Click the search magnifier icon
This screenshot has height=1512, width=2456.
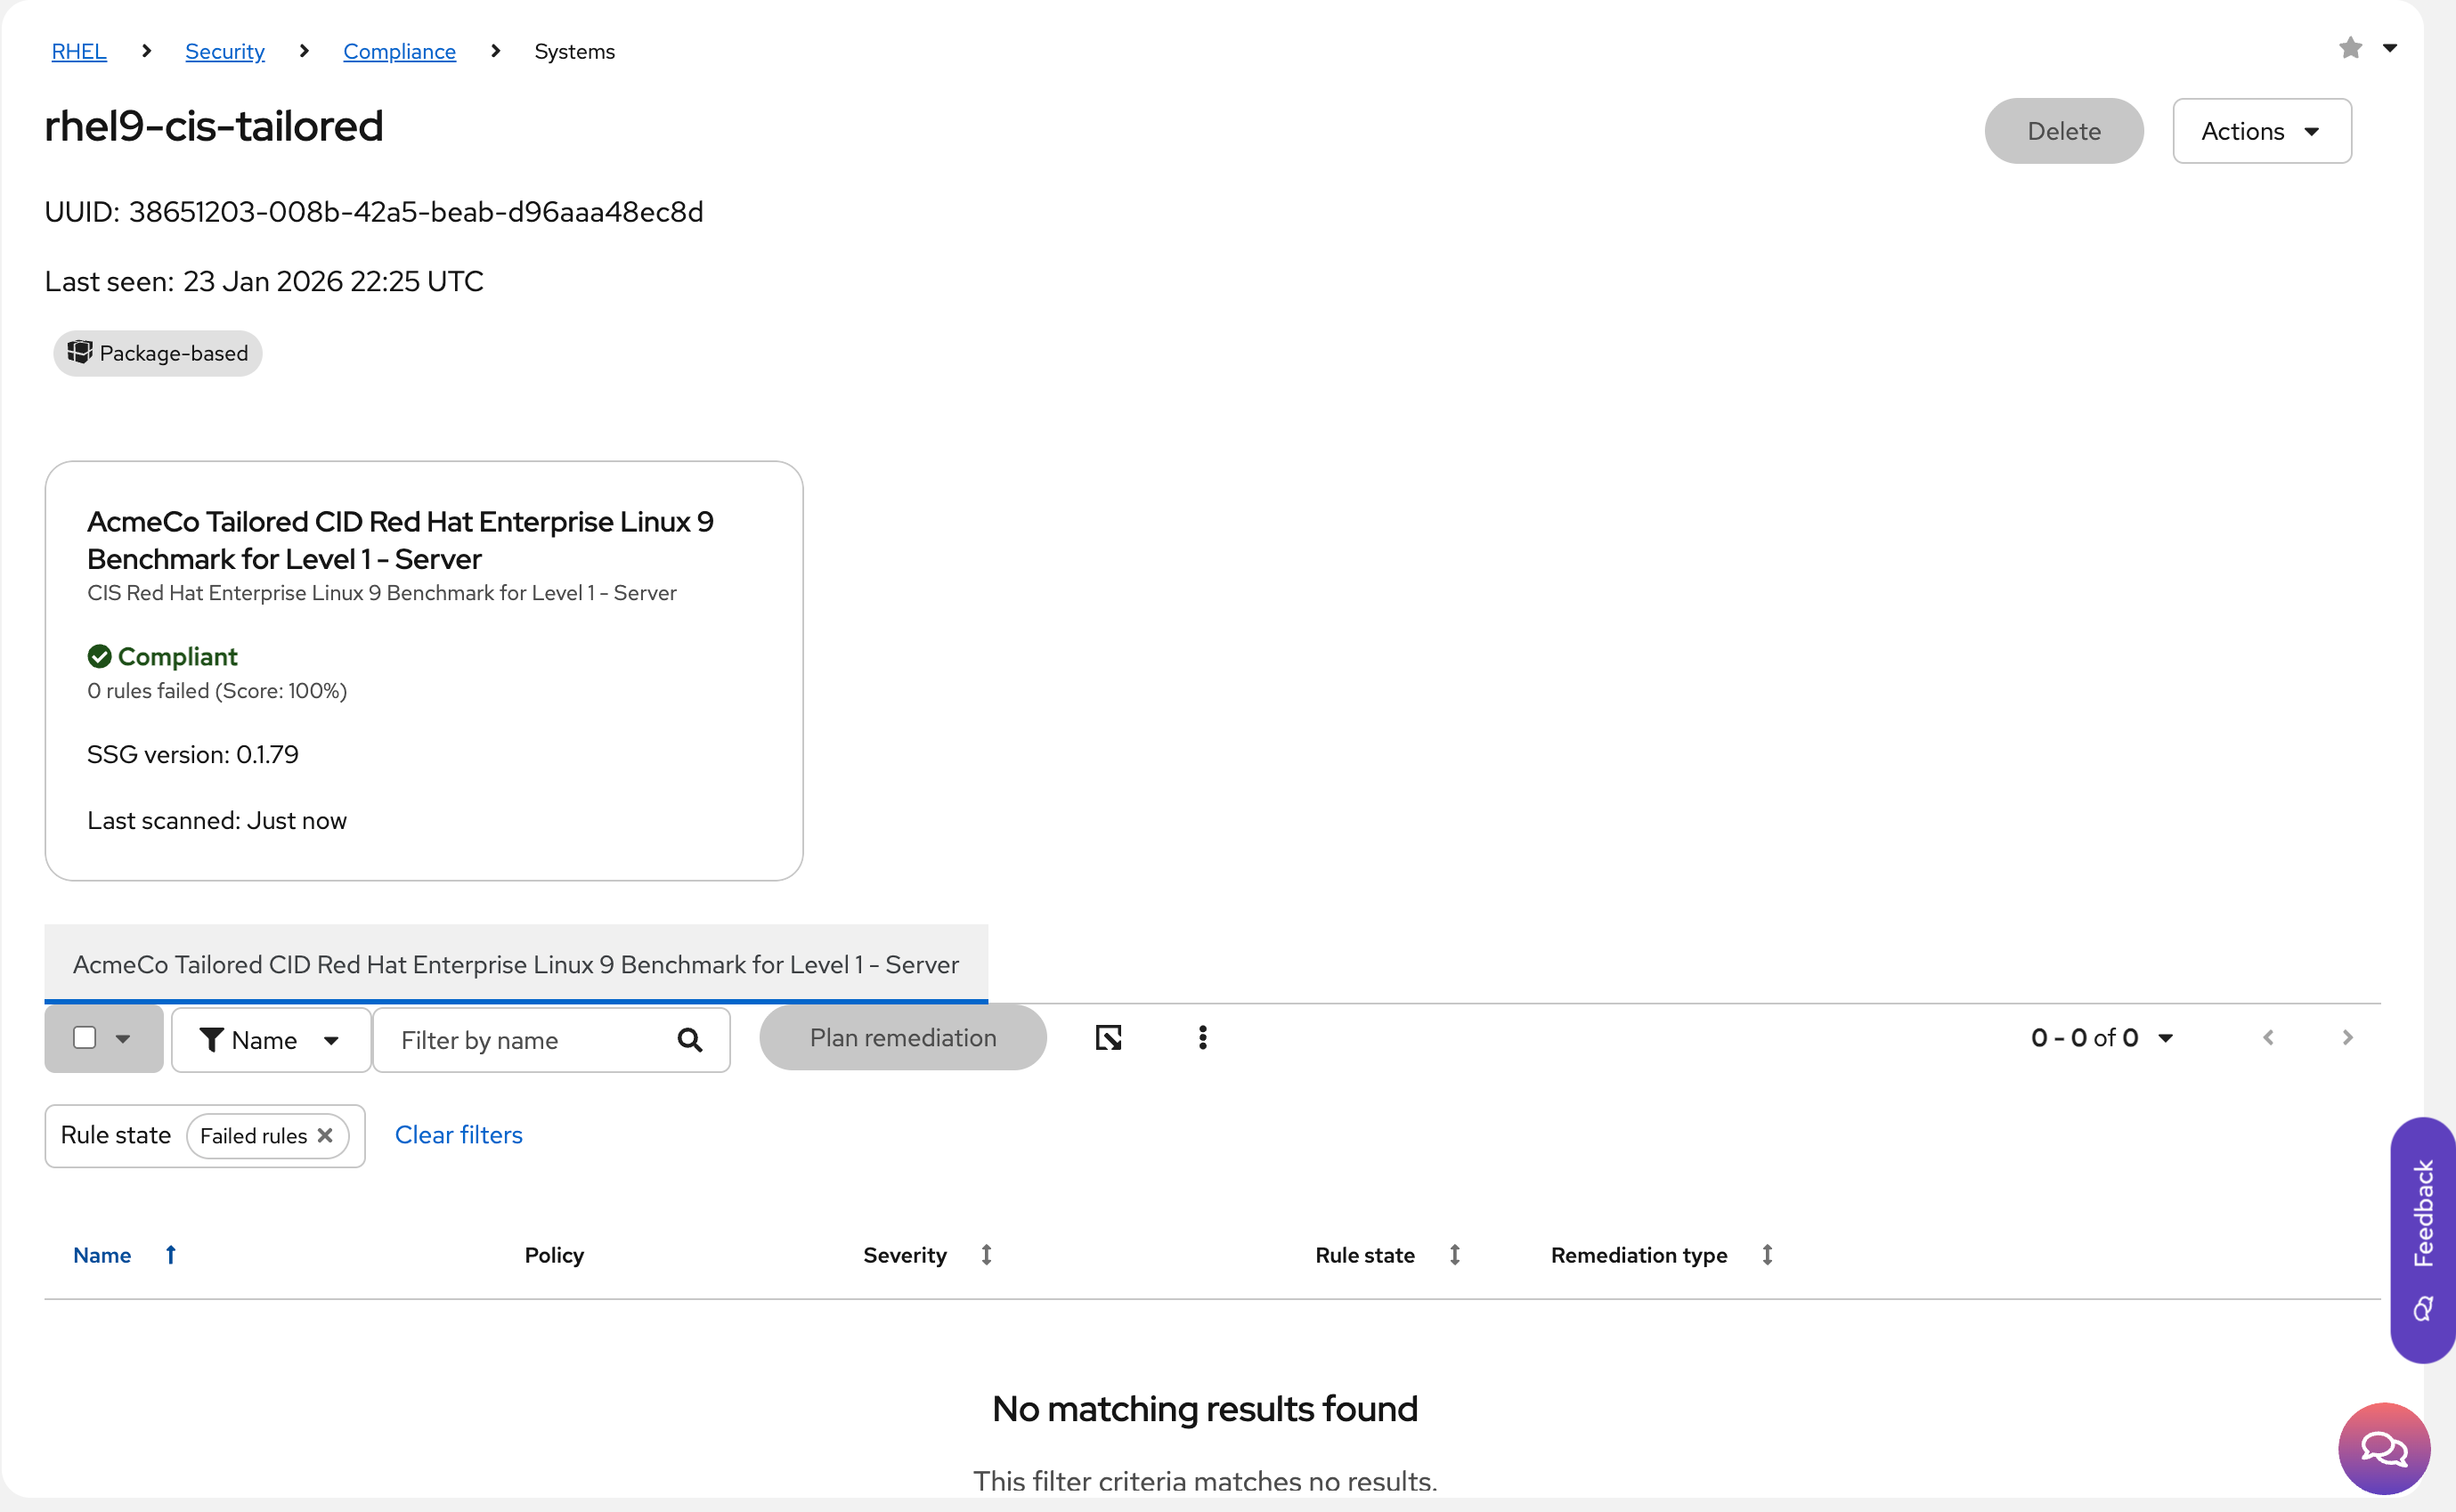pos(689,1040)
